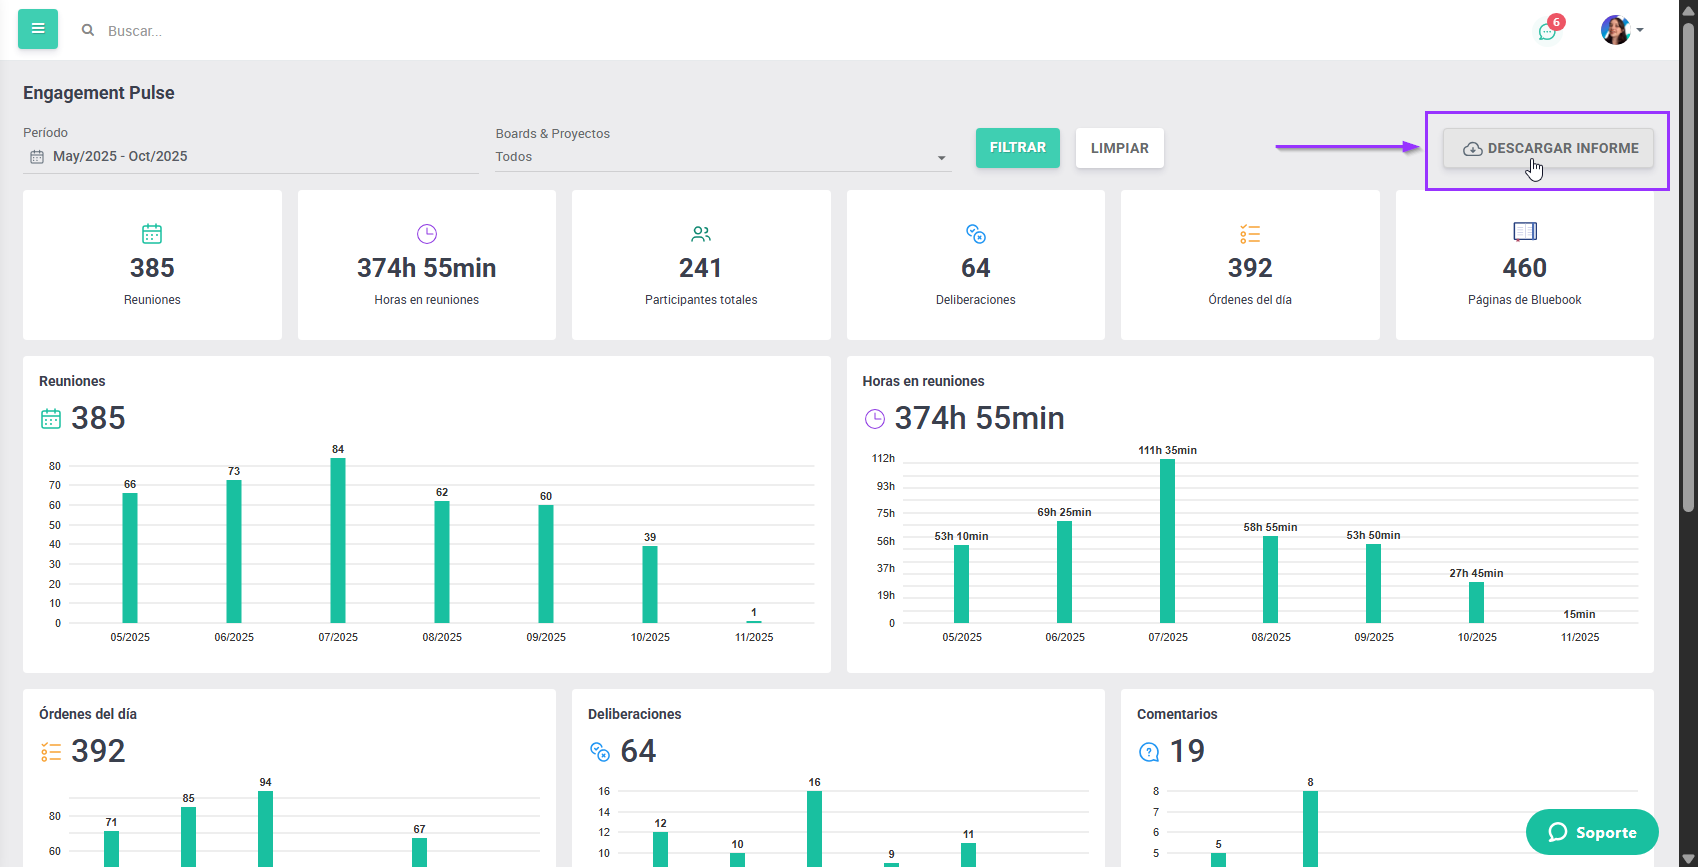Click the Órdenes del día checklist icon

coord(1250,234)
